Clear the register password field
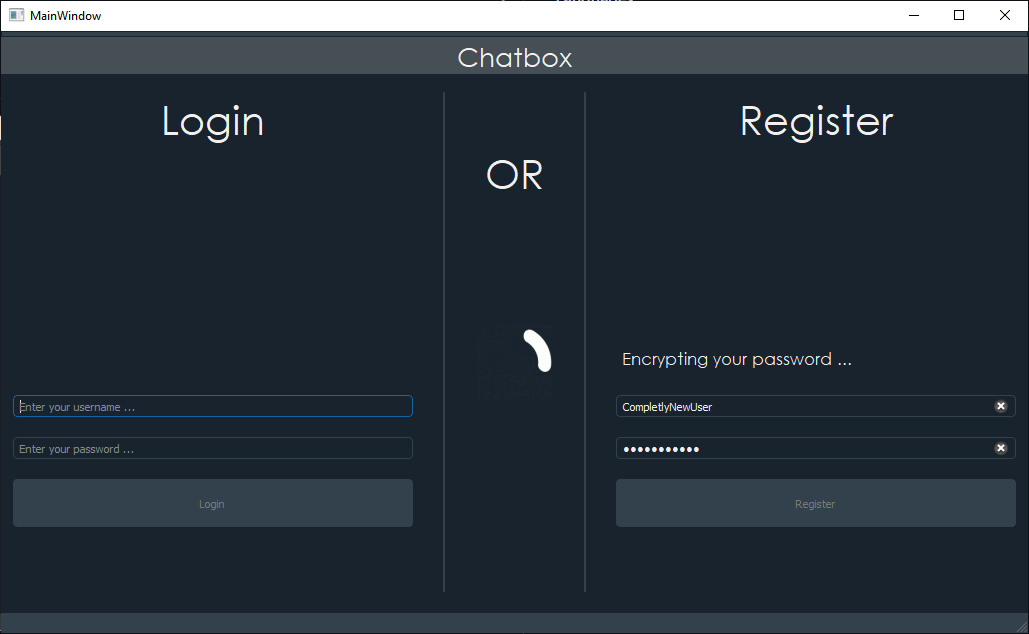The image size is (1029, 634). click(1001, 448)
